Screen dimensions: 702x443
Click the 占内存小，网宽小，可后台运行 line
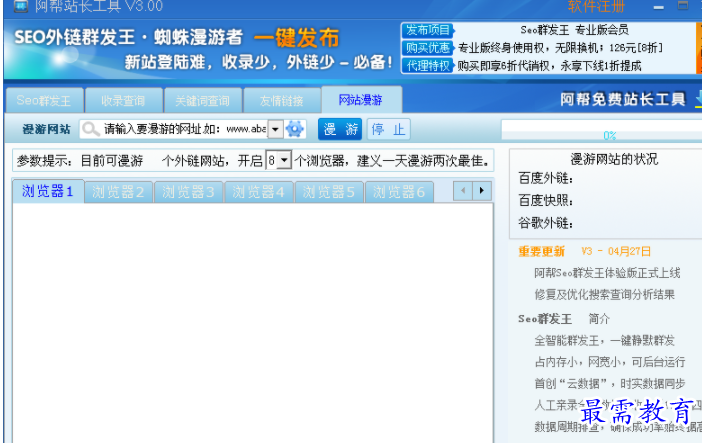point(610,361)
